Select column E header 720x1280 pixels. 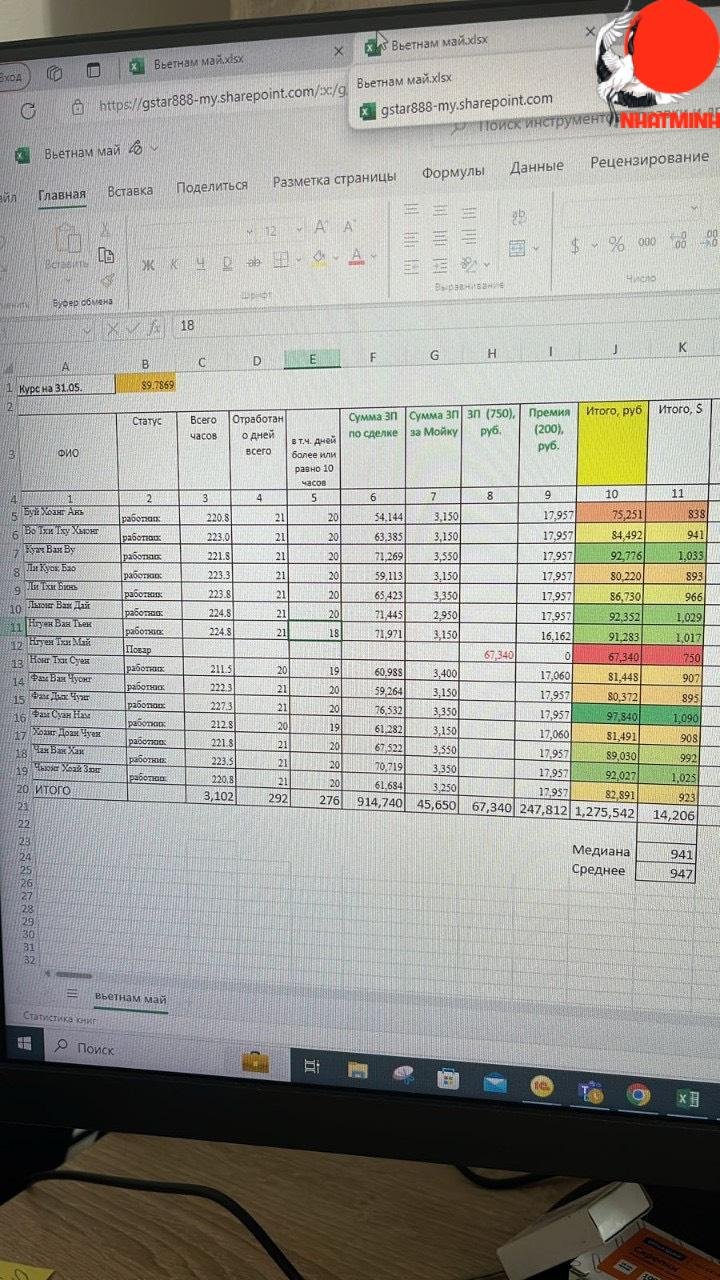point(312,358)
